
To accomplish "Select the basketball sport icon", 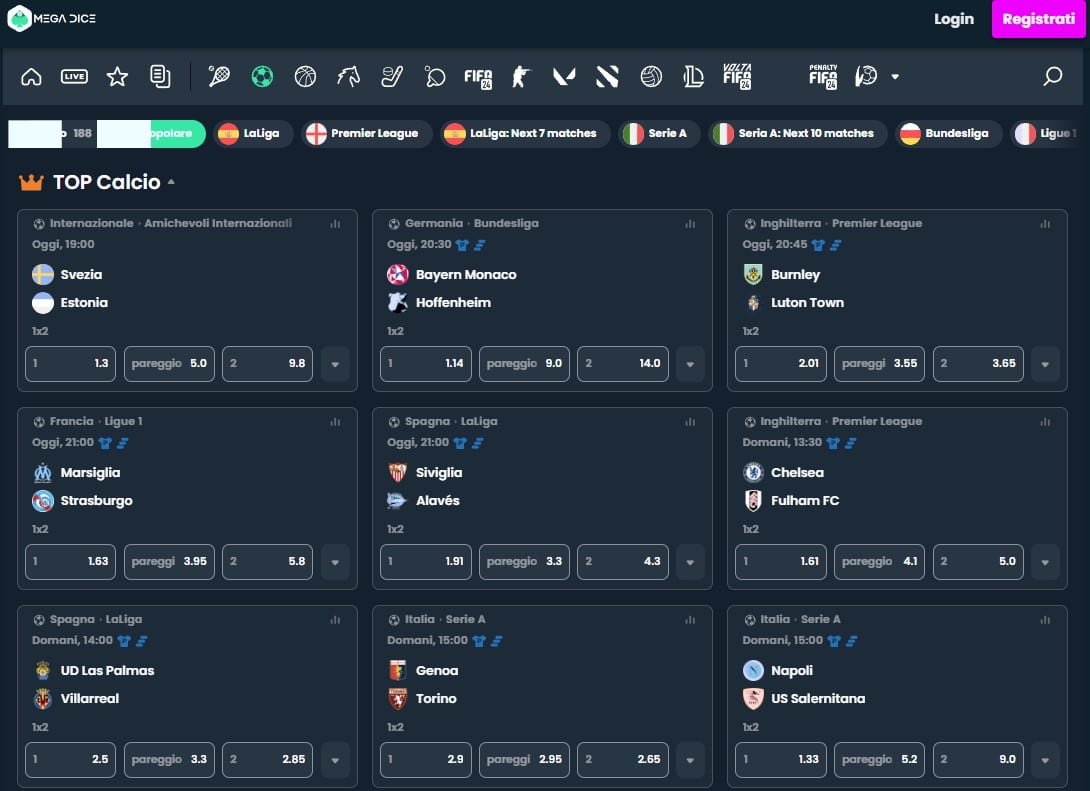I will [x=305, y=76].
